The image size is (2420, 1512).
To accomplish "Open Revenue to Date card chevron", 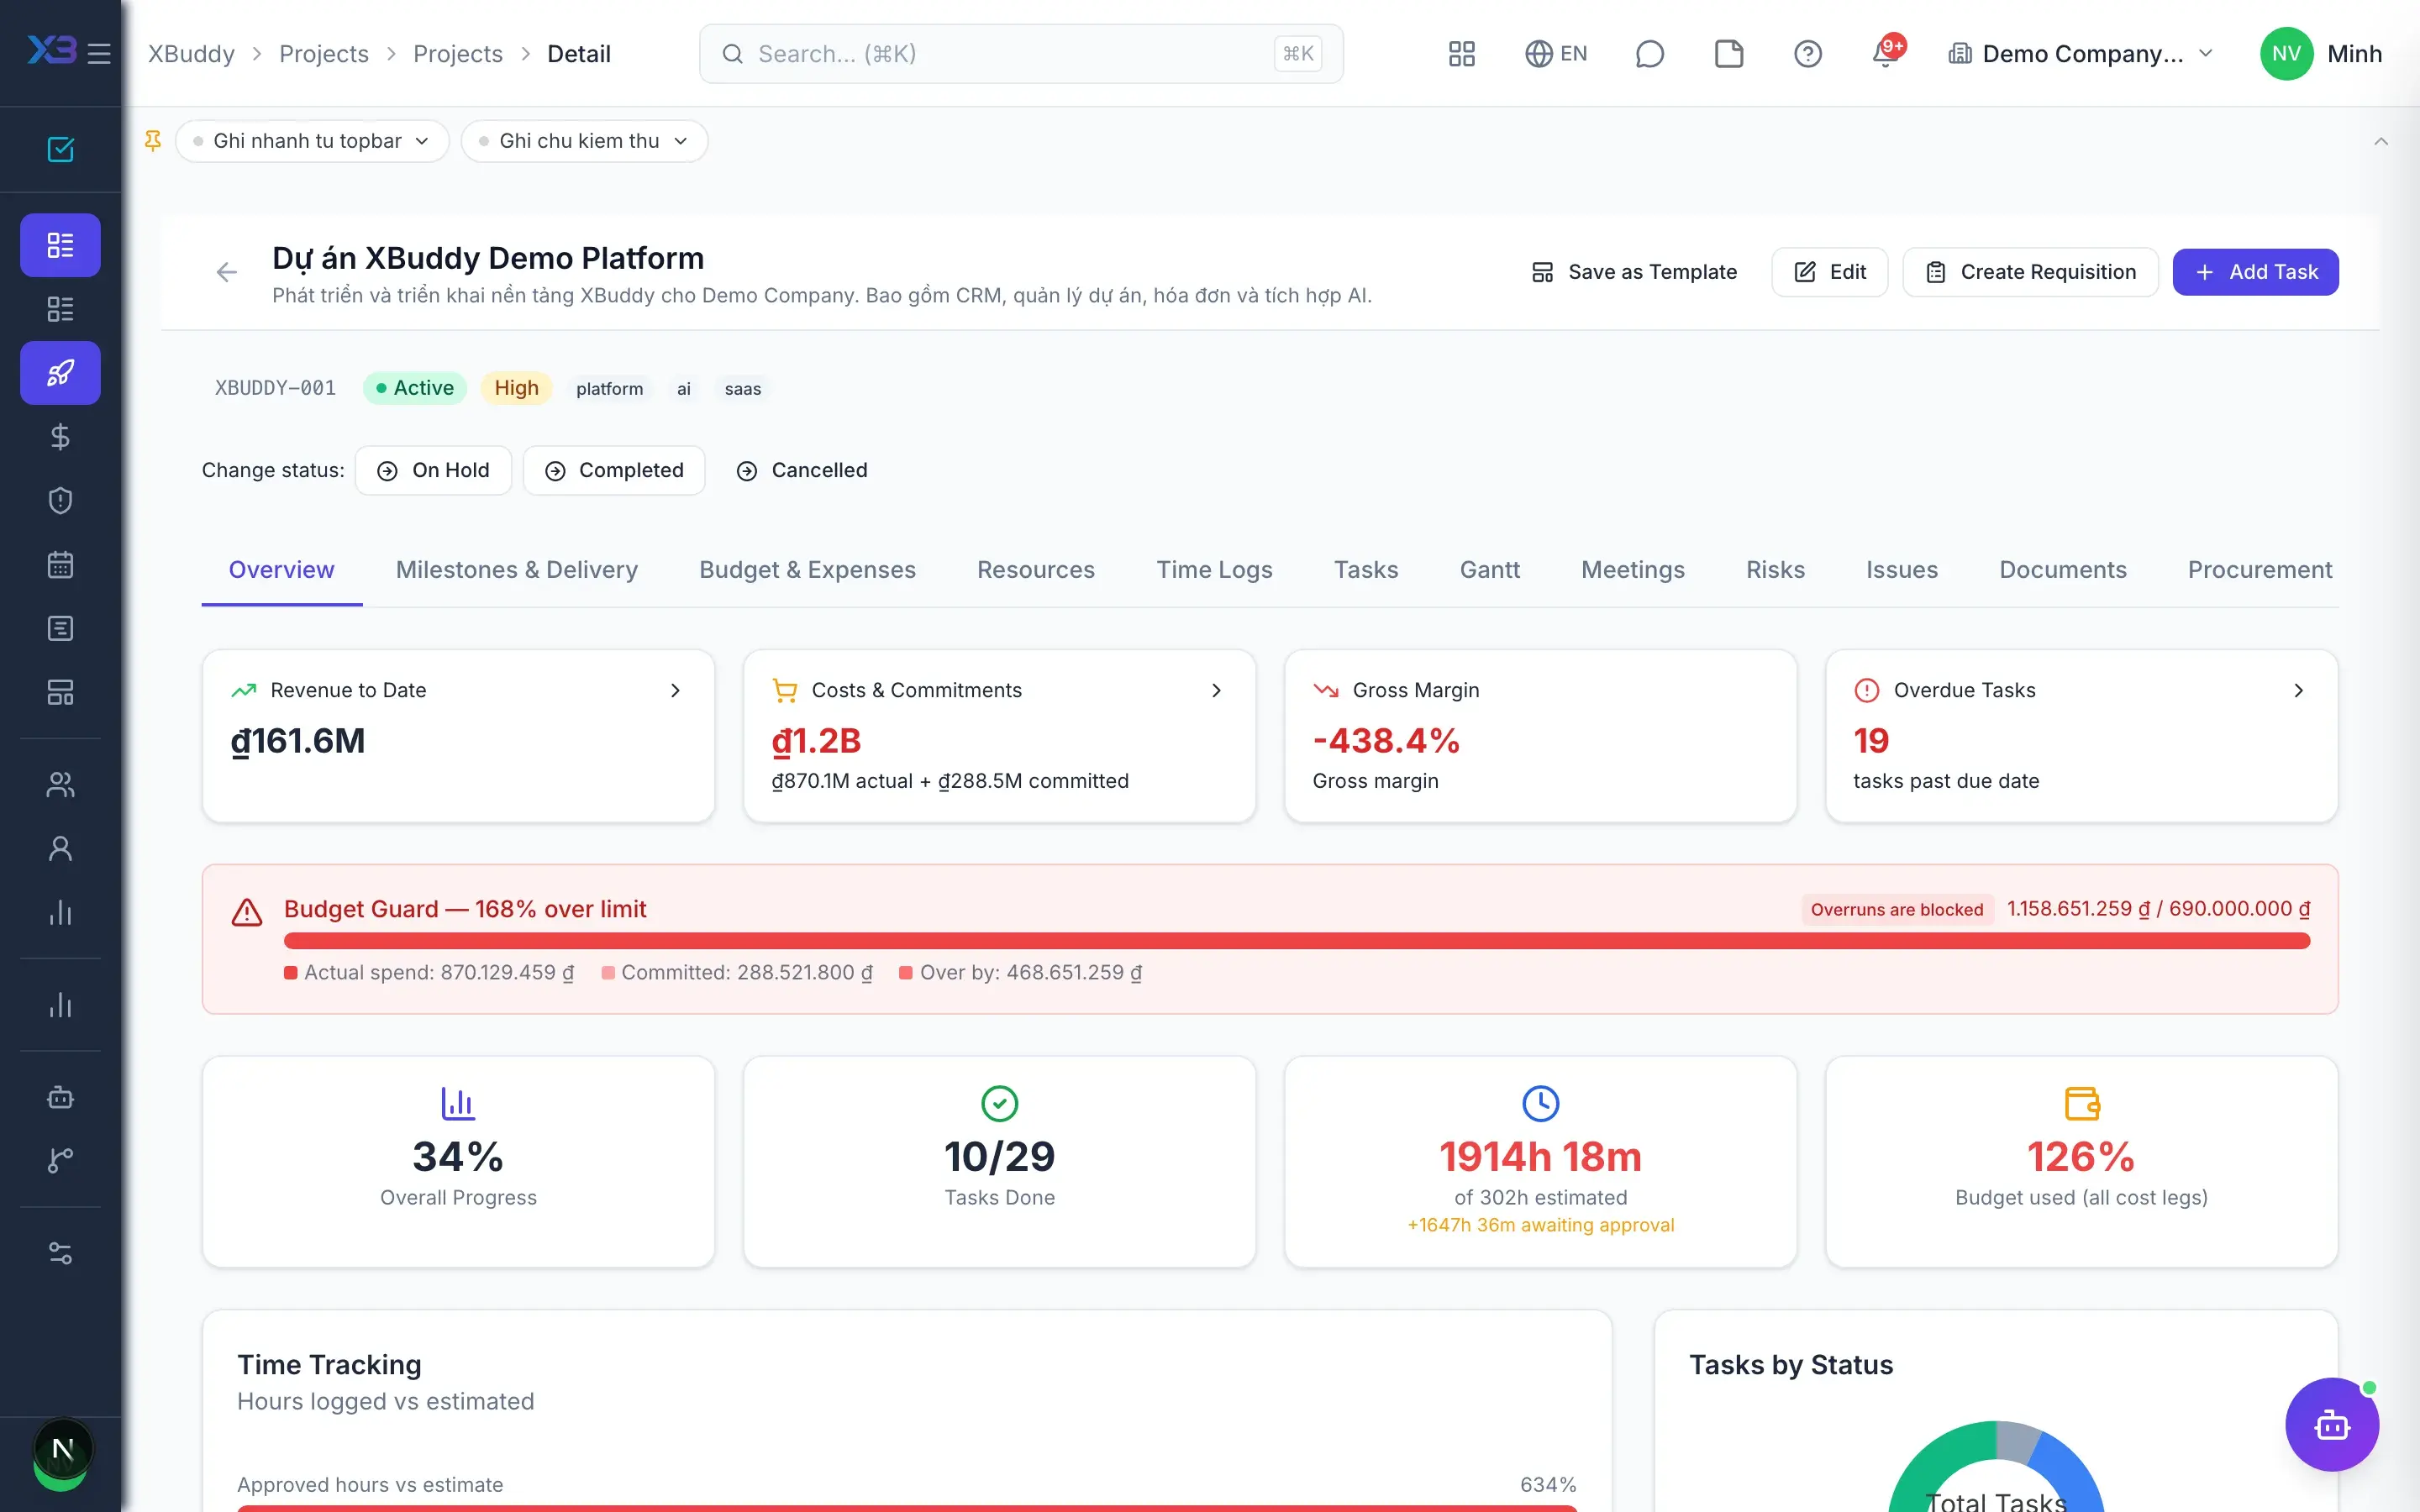I will click(675, 690).
